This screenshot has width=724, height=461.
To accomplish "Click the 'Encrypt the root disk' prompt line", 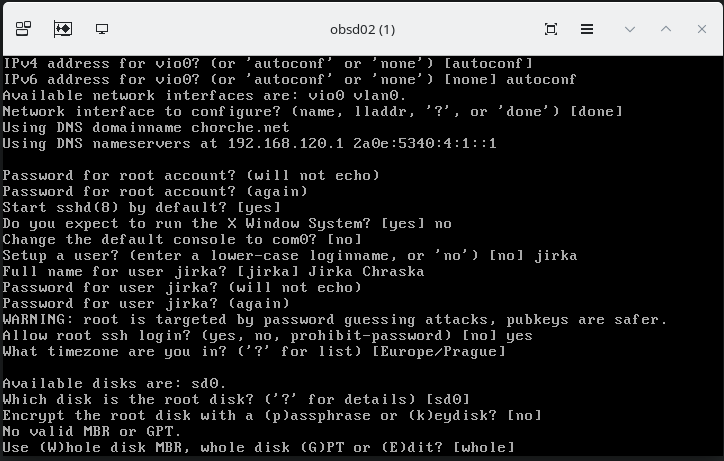I will point(271,415).
